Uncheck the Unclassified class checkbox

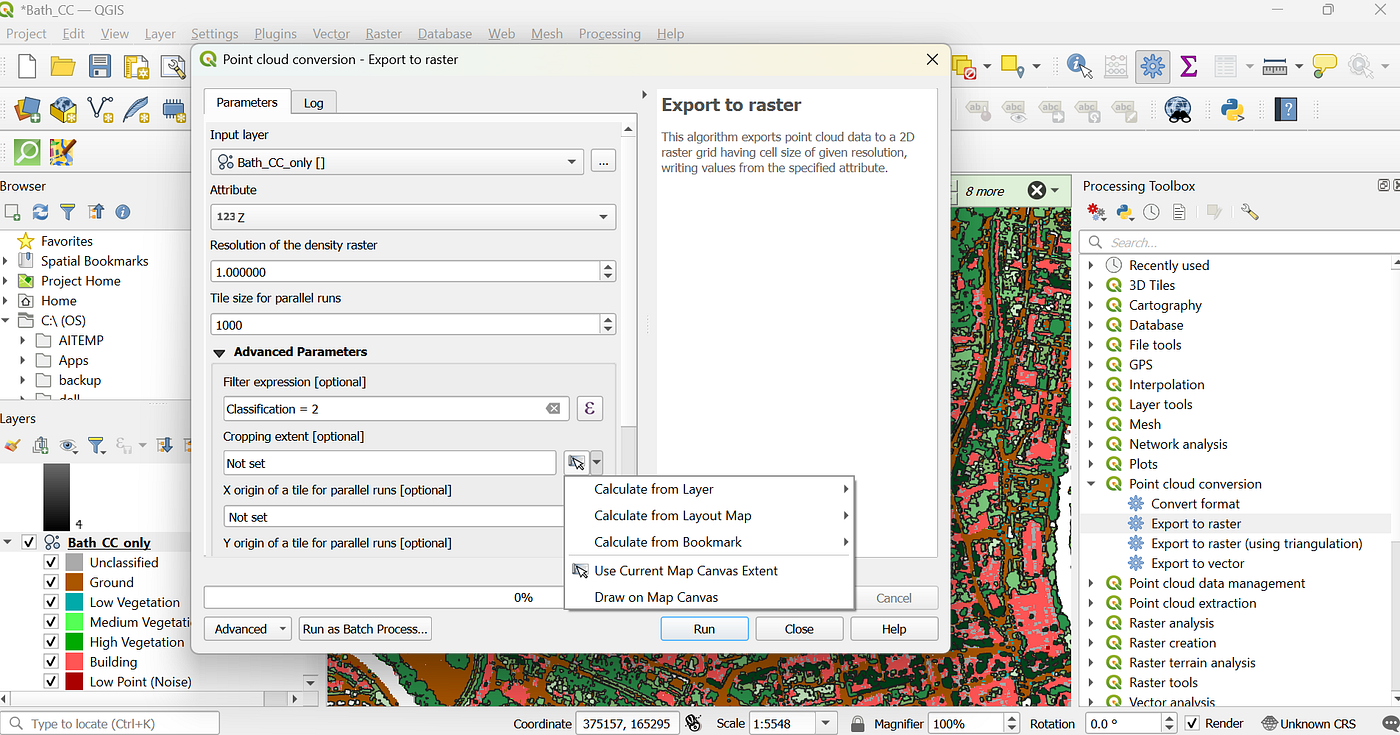(x=51, y=562)
